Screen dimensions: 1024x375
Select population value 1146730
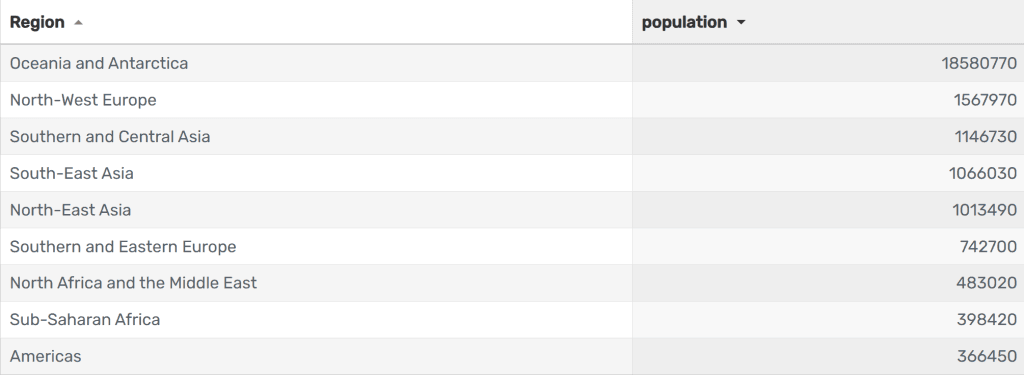coord(985,137)
